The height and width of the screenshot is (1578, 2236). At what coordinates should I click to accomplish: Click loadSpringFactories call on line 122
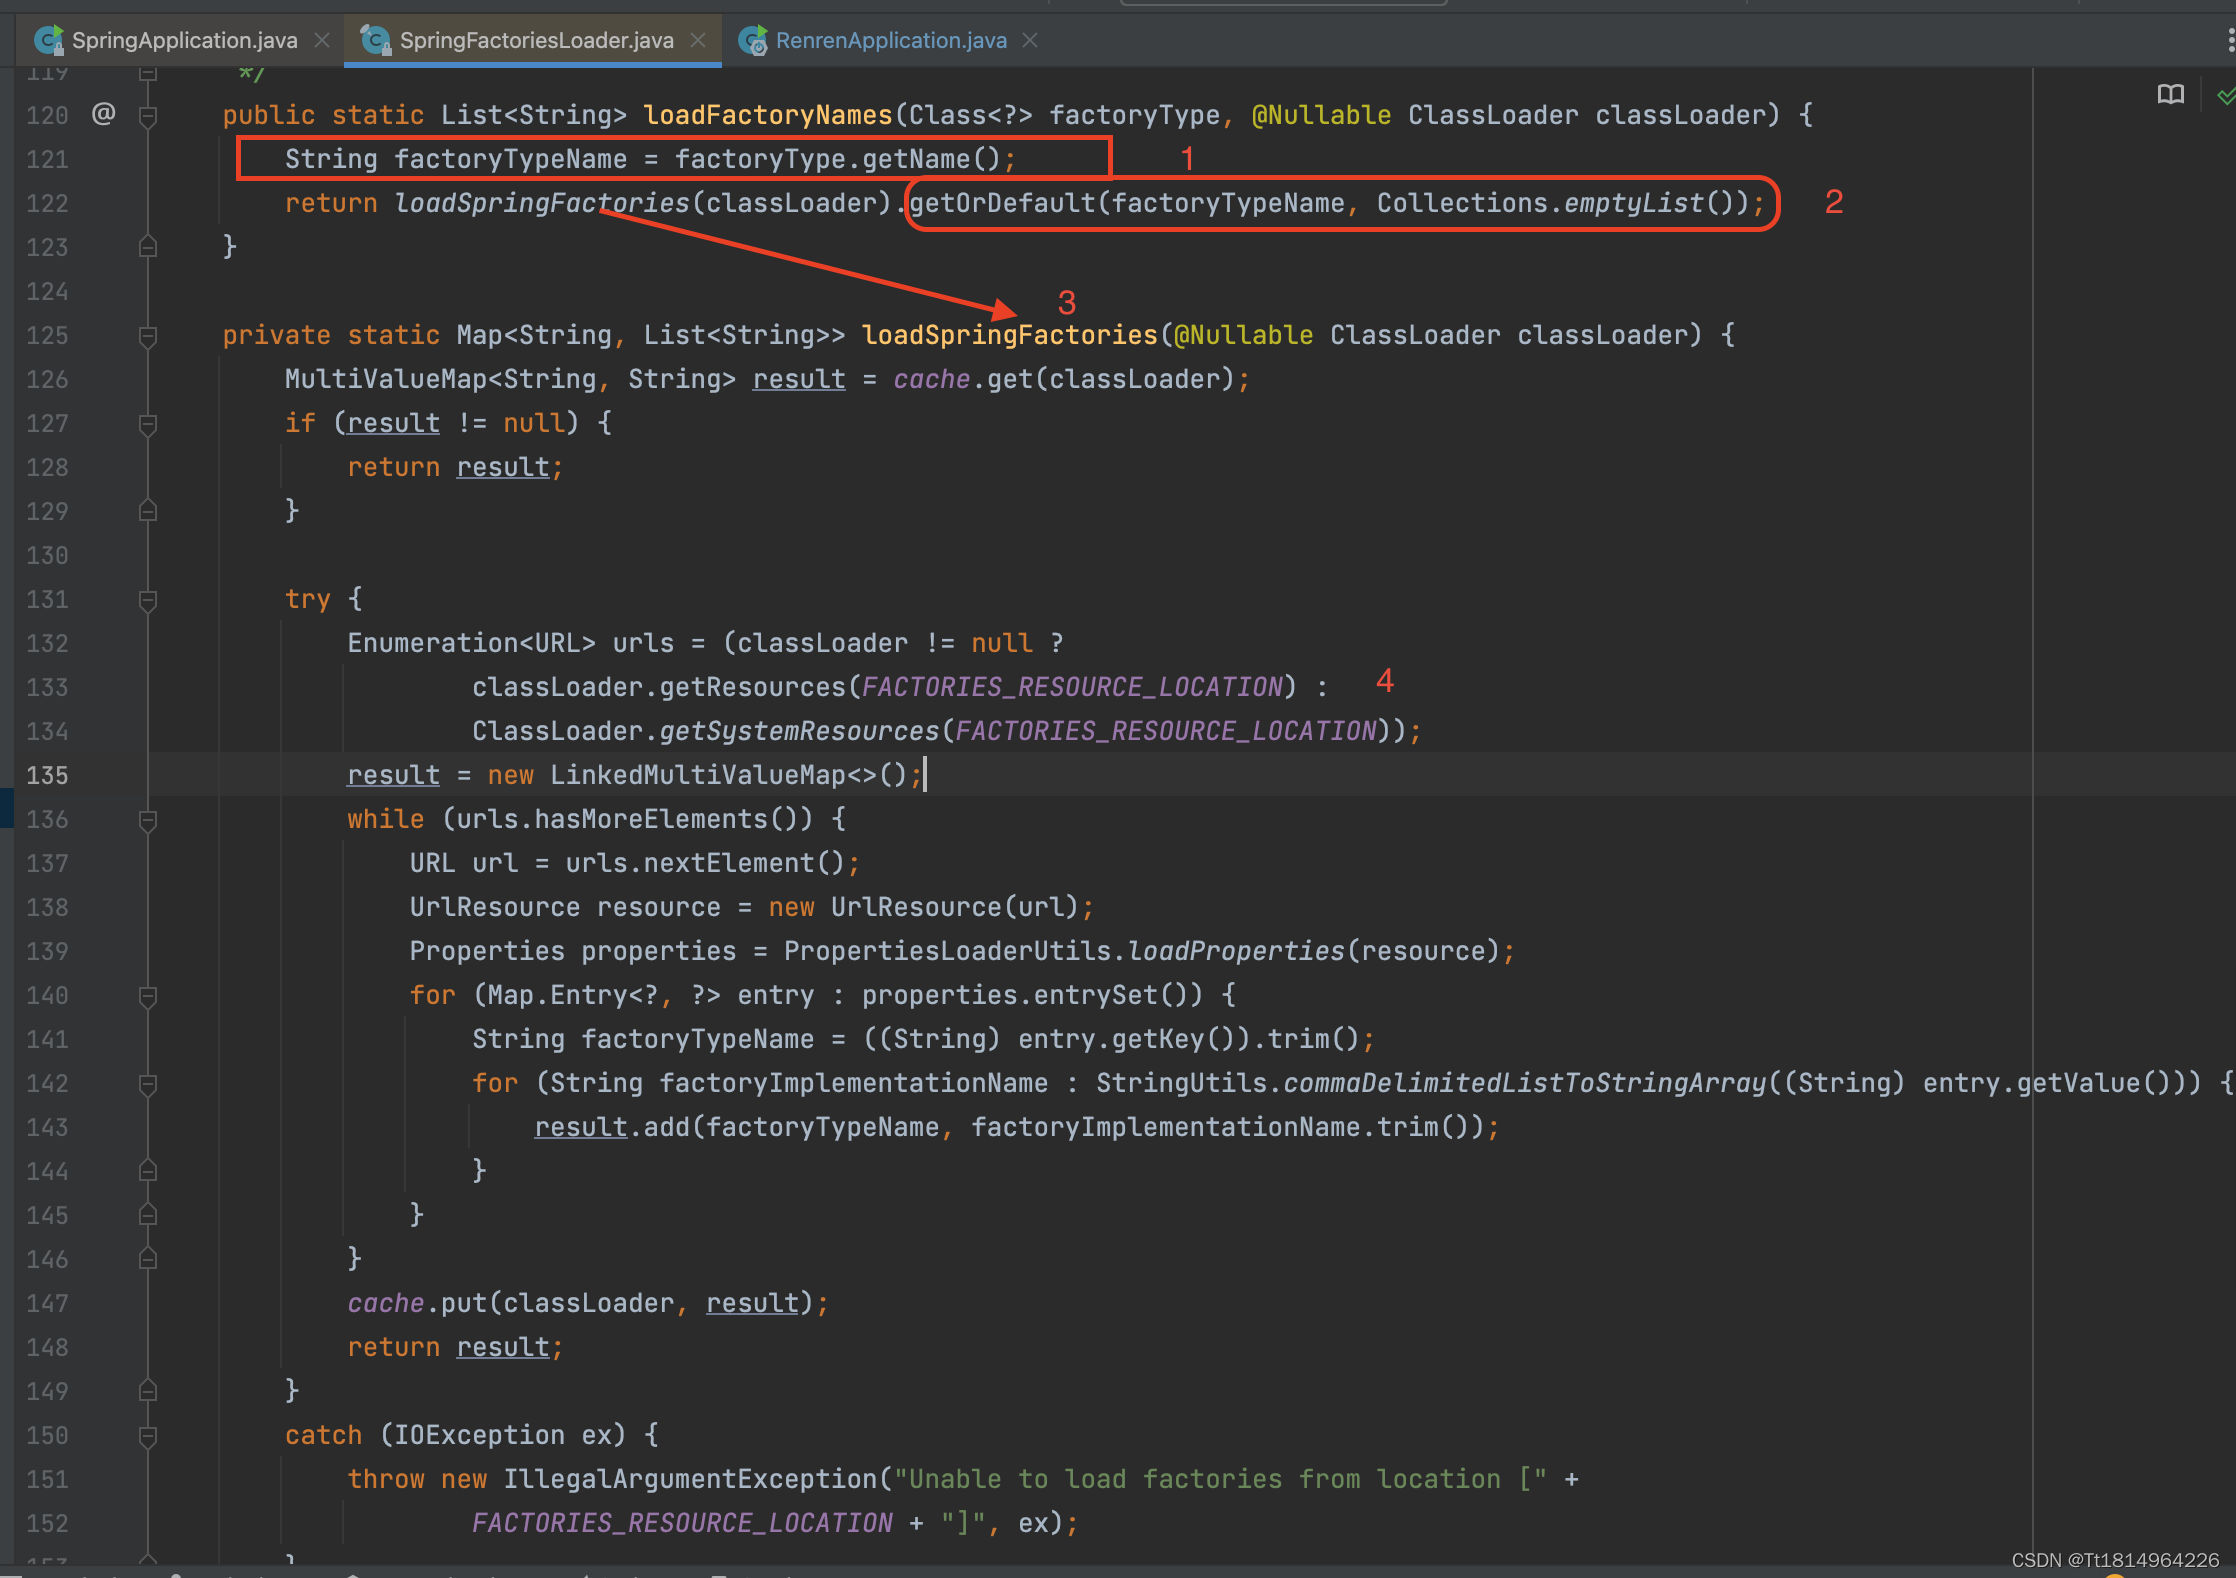click(x=541, y=203)
